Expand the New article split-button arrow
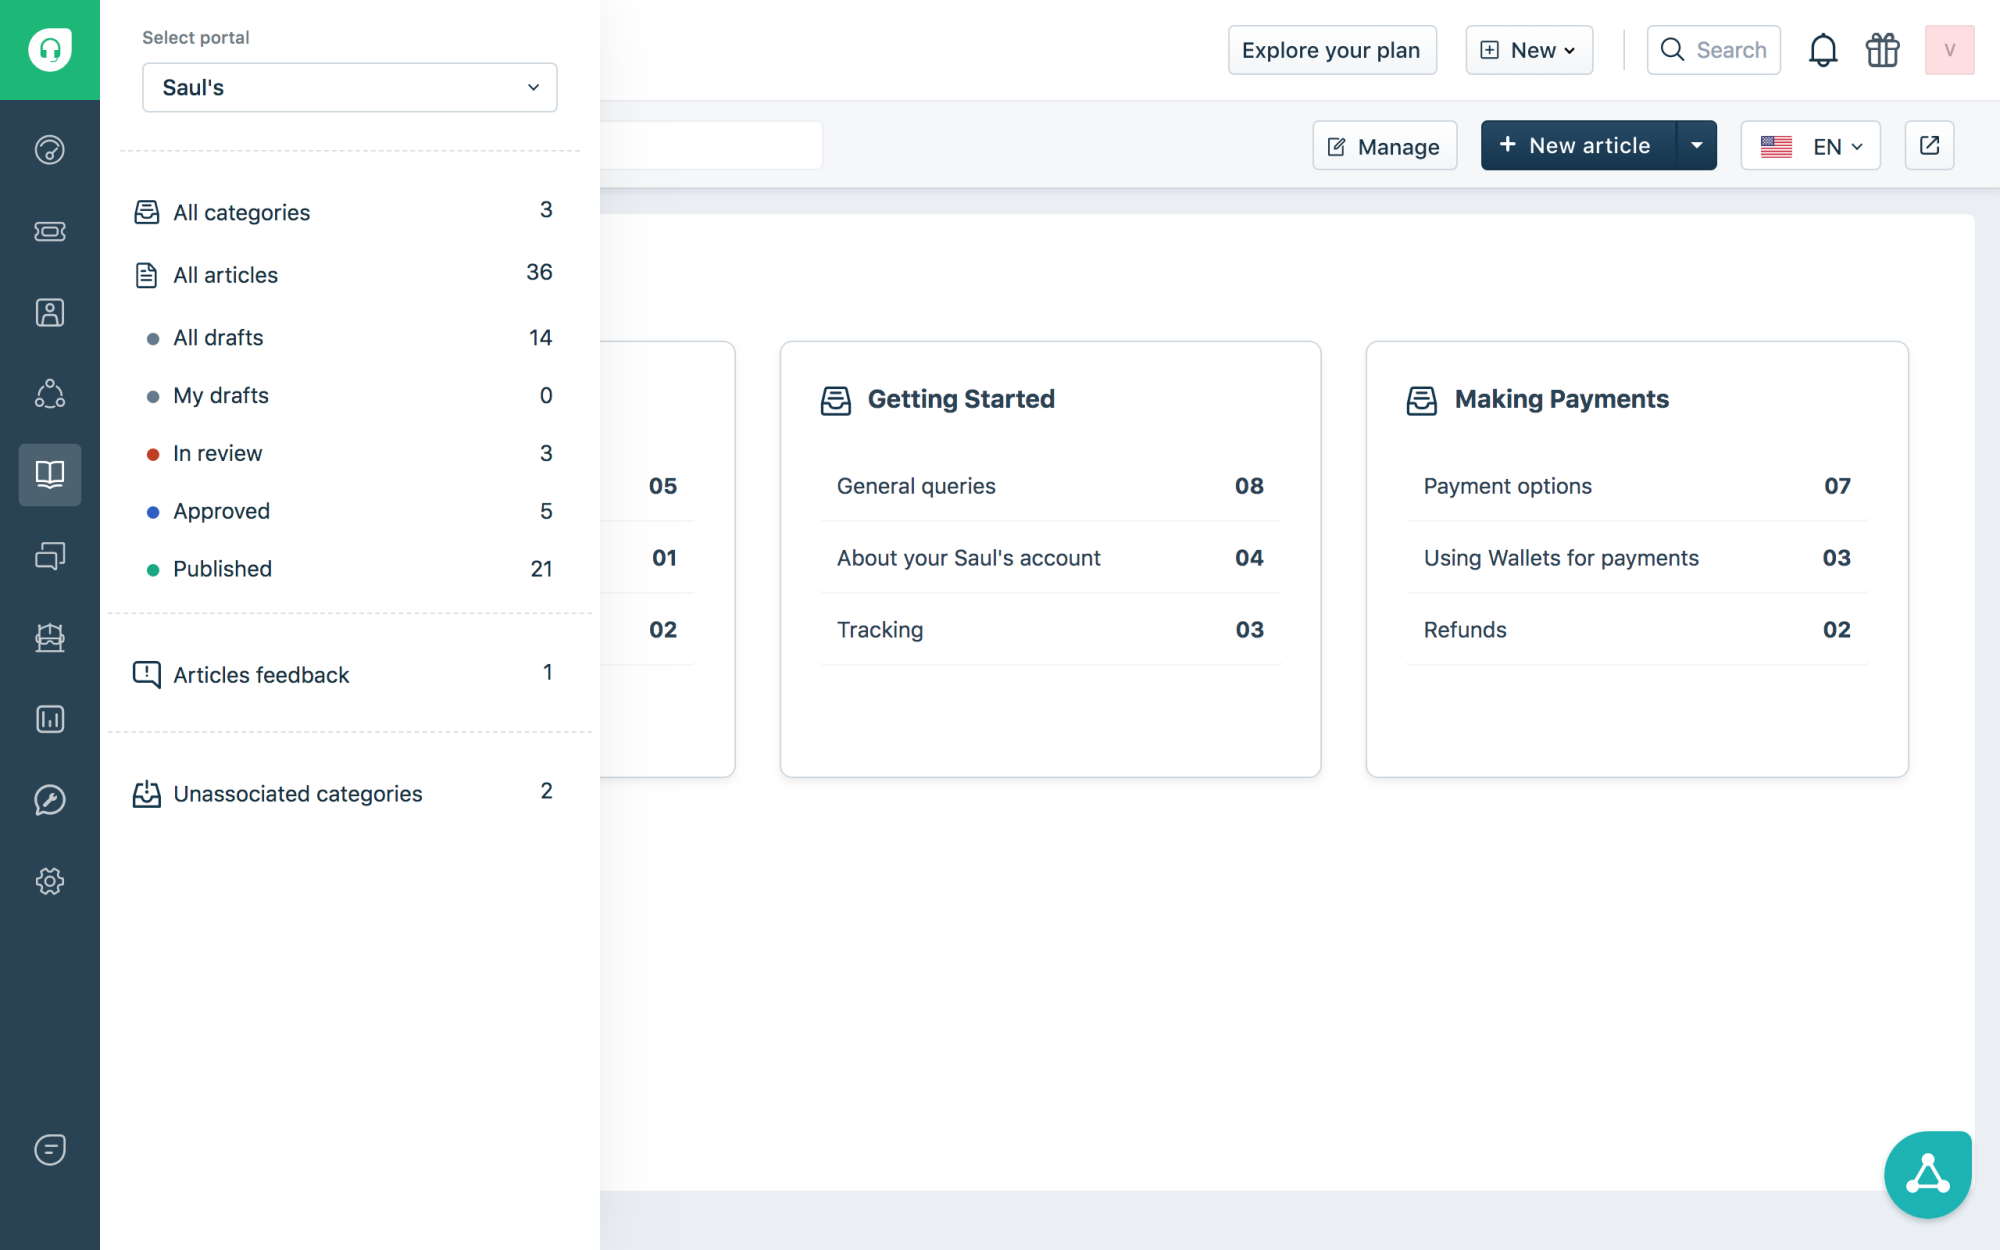This screenshot has width=2000, height=1250. pyautogui.click(x=1696, y=145)
